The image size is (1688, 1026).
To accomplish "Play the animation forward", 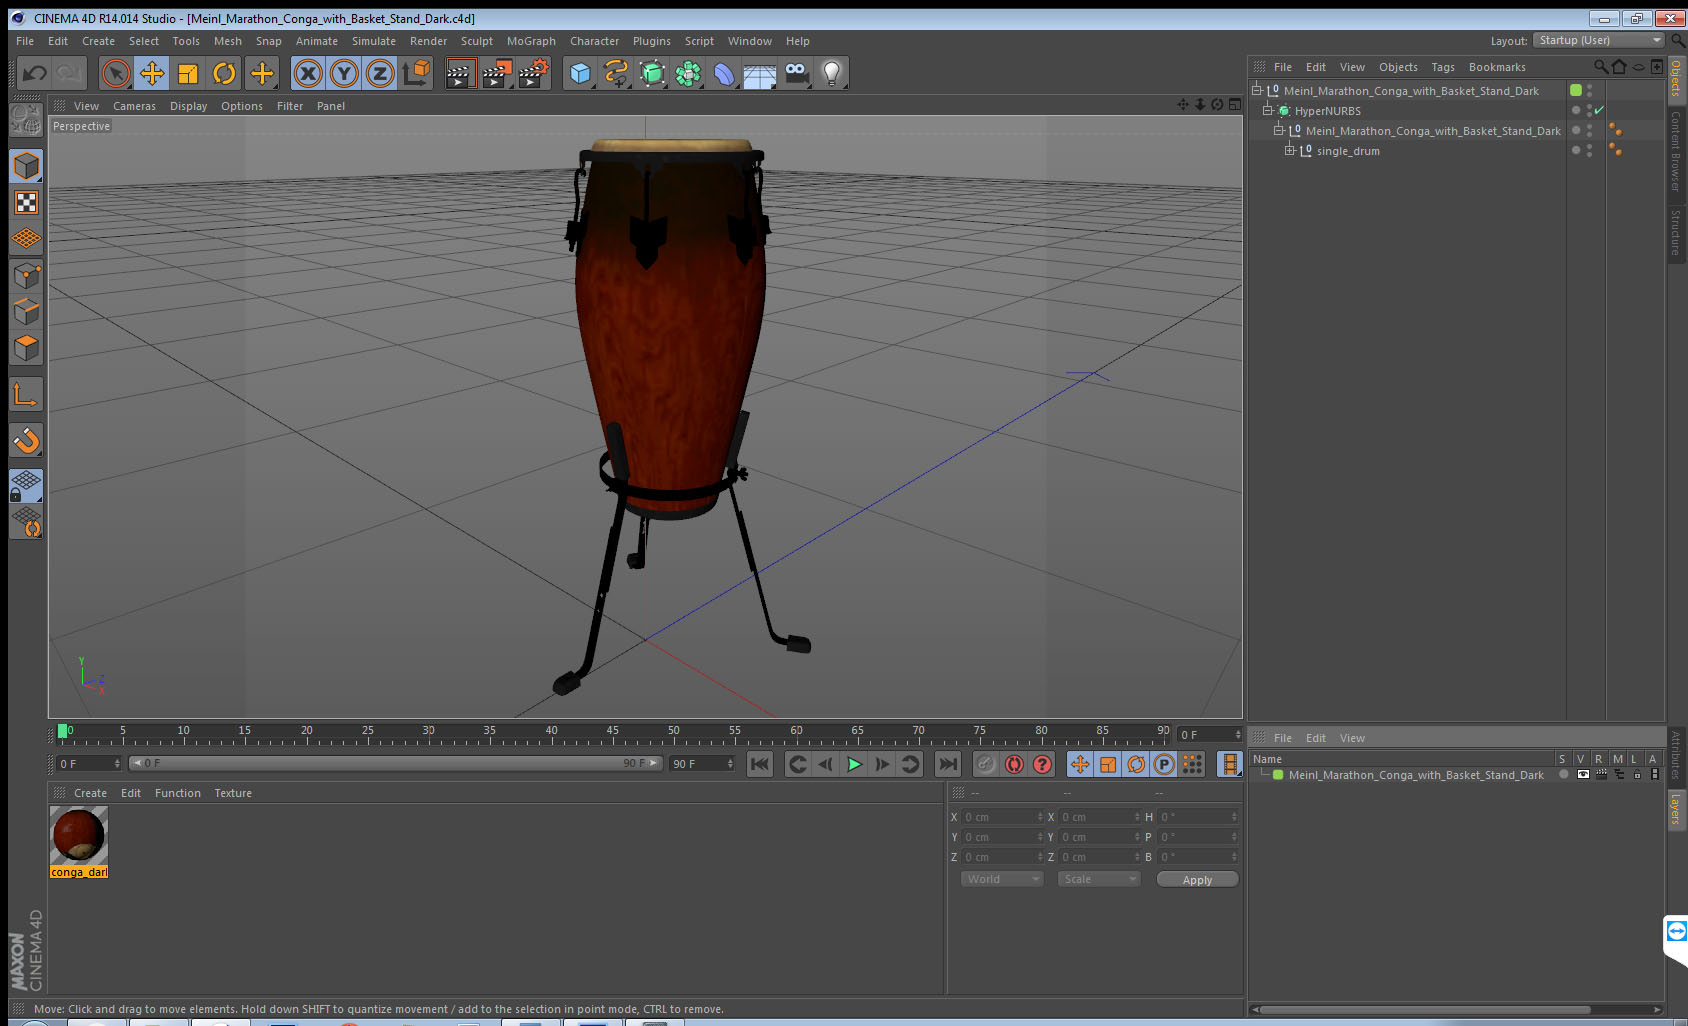I will point(854,764).
